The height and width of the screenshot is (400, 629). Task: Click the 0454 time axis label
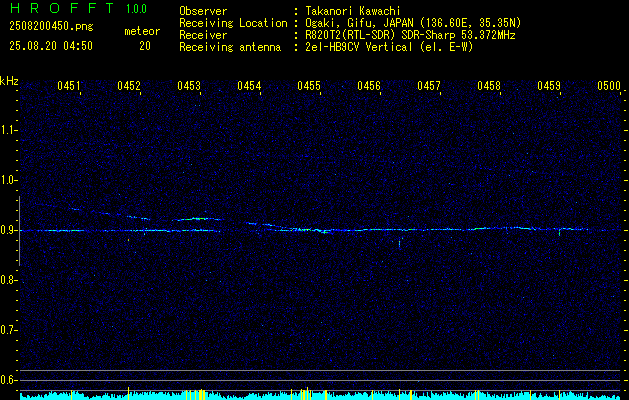pyautogui.click(x=249, y=85)
